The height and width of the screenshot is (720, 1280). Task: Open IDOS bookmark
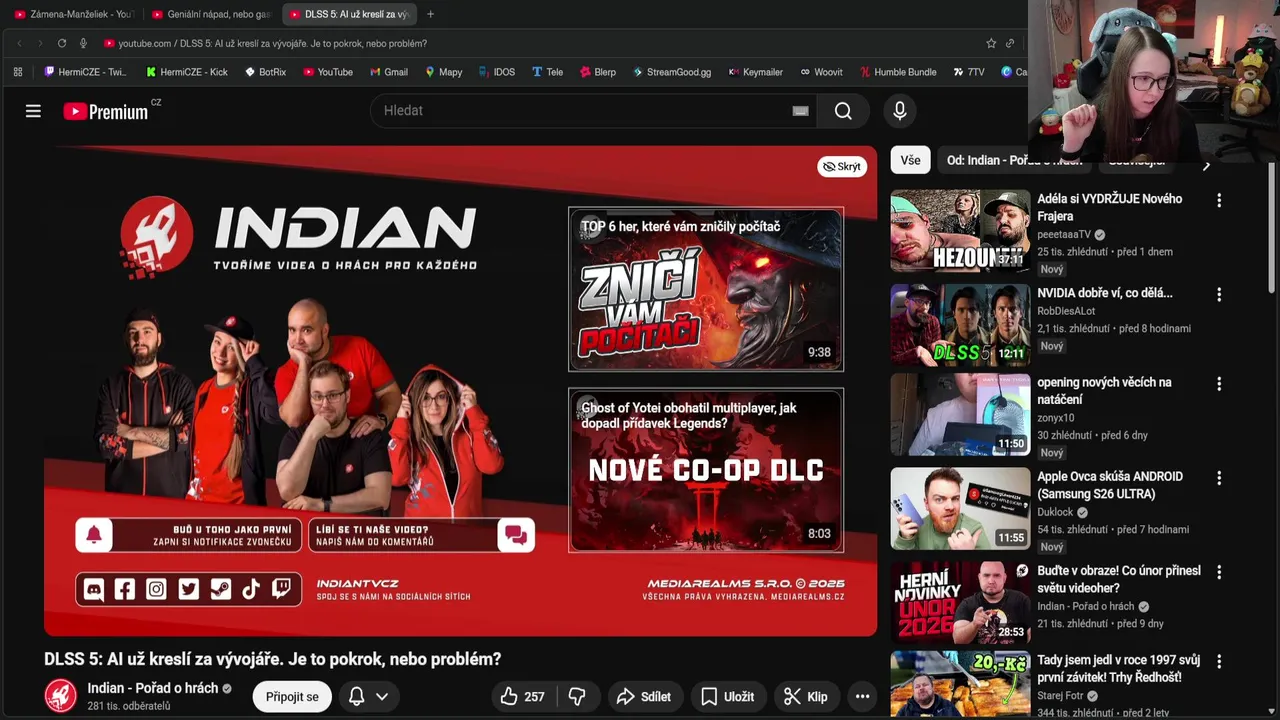pos(496,72)
